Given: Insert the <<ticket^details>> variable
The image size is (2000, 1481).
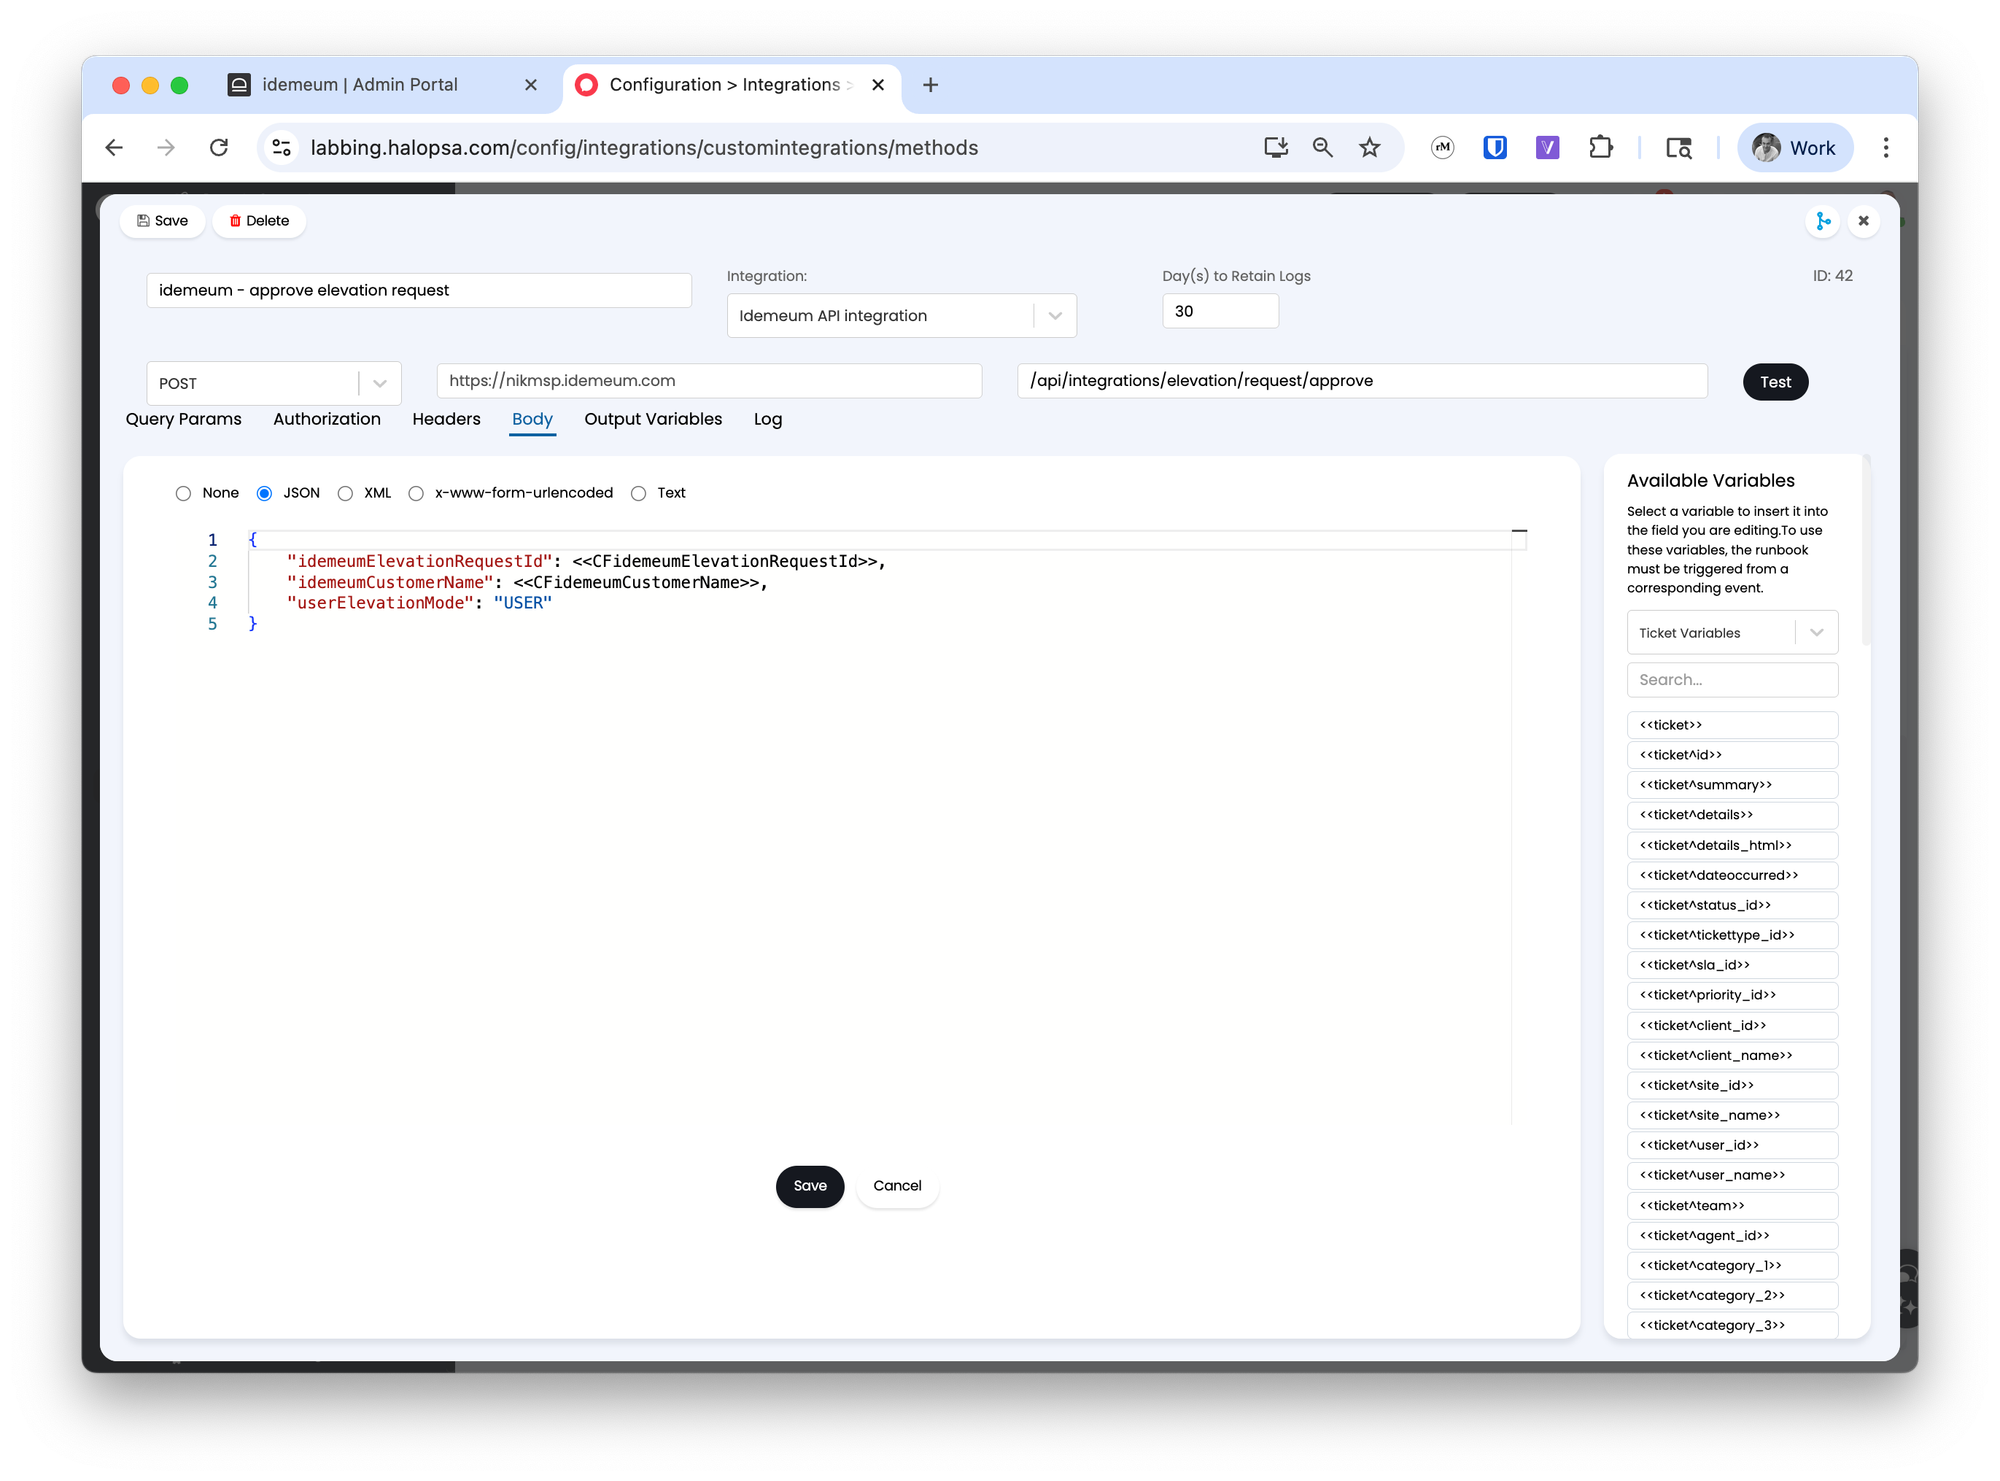Looking at the screenshot, I should coord(1732,815).
